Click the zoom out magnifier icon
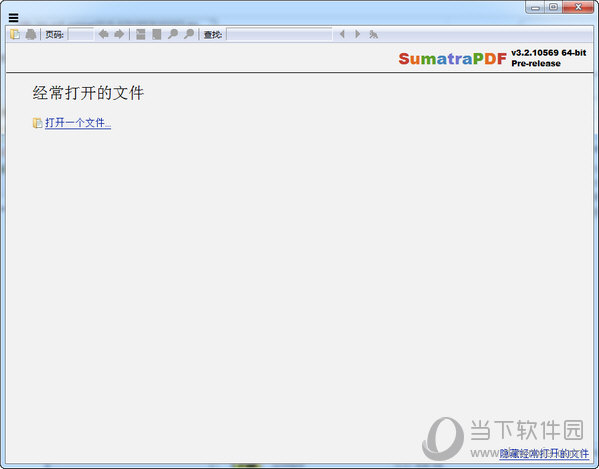This screenshot has height=469, width=599. click(173, 34)
